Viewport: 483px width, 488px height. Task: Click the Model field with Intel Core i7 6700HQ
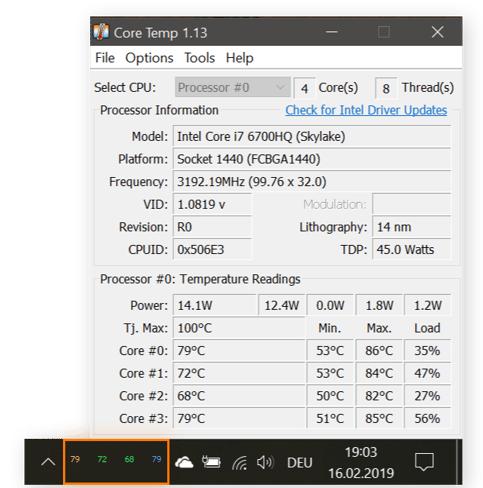[312, 136]
